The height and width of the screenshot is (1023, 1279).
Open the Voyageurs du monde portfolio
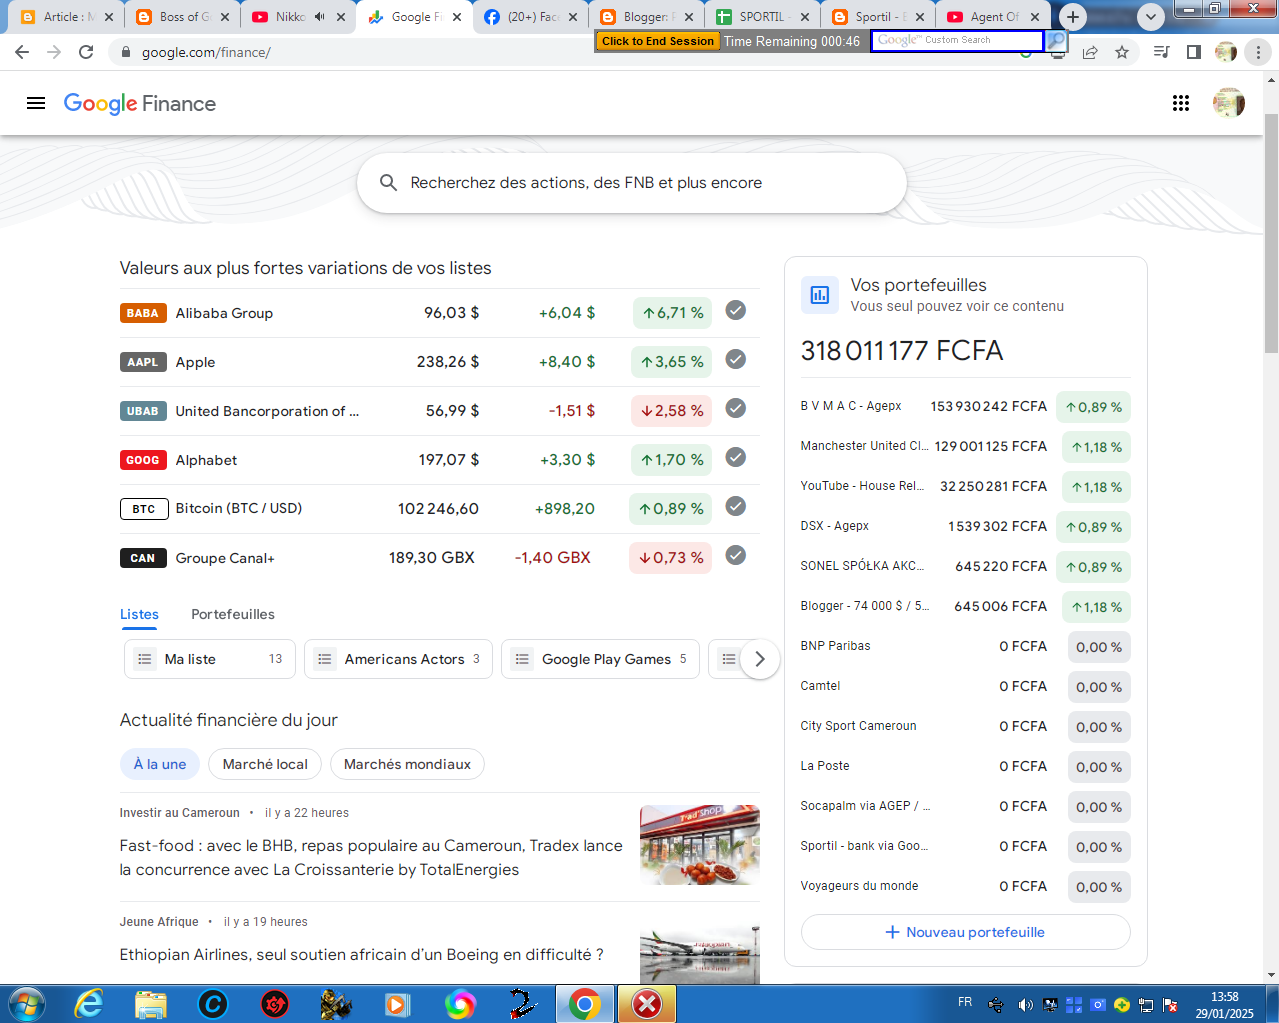tap(966, 887)
